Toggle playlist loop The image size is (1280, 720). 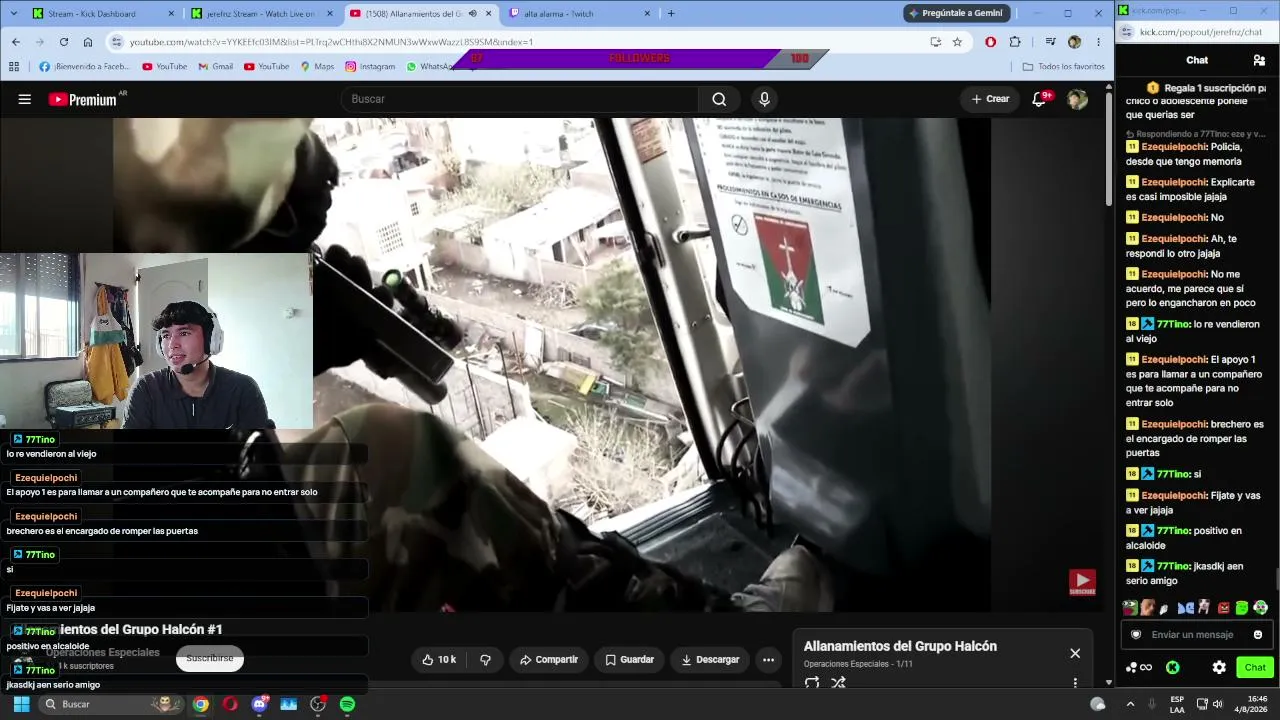812,683
